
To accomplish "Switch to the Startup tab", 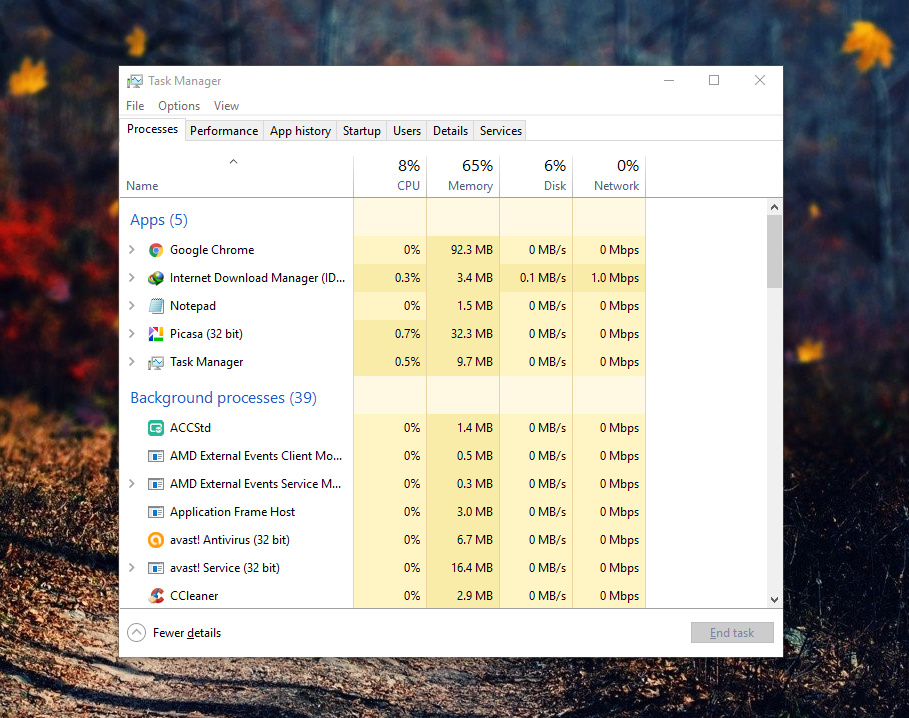I will point(362,131).
